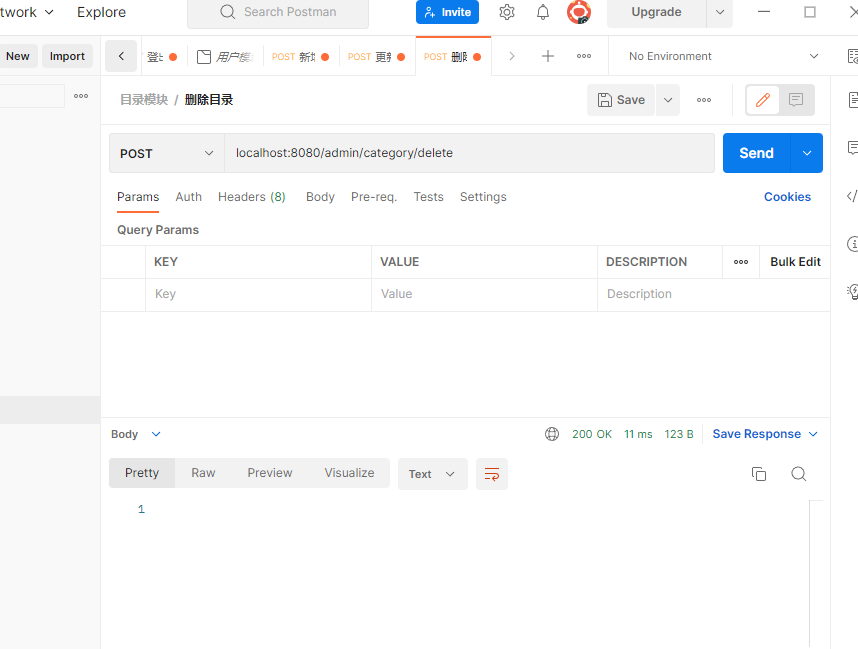
Task: Open request info panel in right sidebar
Action: click(x=853, y=244)
